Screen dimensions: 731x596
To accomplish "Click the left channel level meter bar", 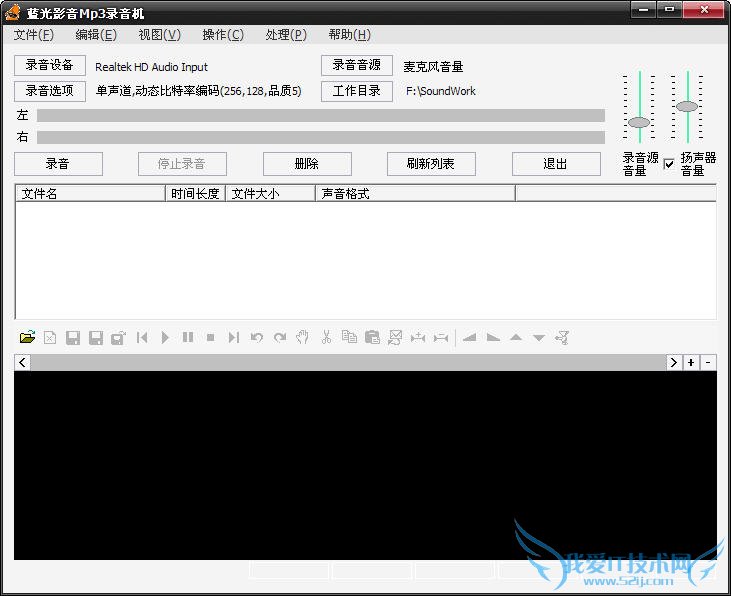I will pos(321,115).
